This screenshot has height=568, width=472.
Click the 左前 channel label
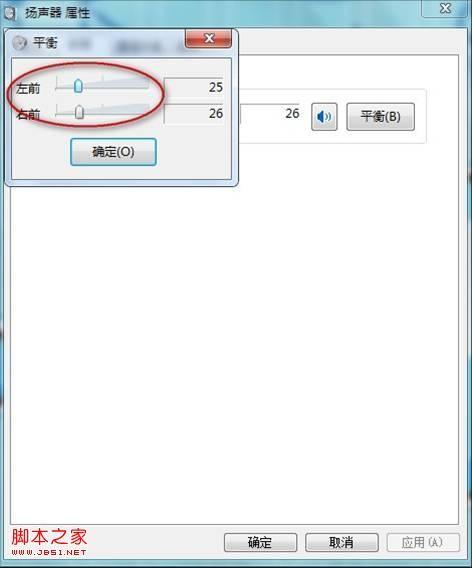point(28,88)
